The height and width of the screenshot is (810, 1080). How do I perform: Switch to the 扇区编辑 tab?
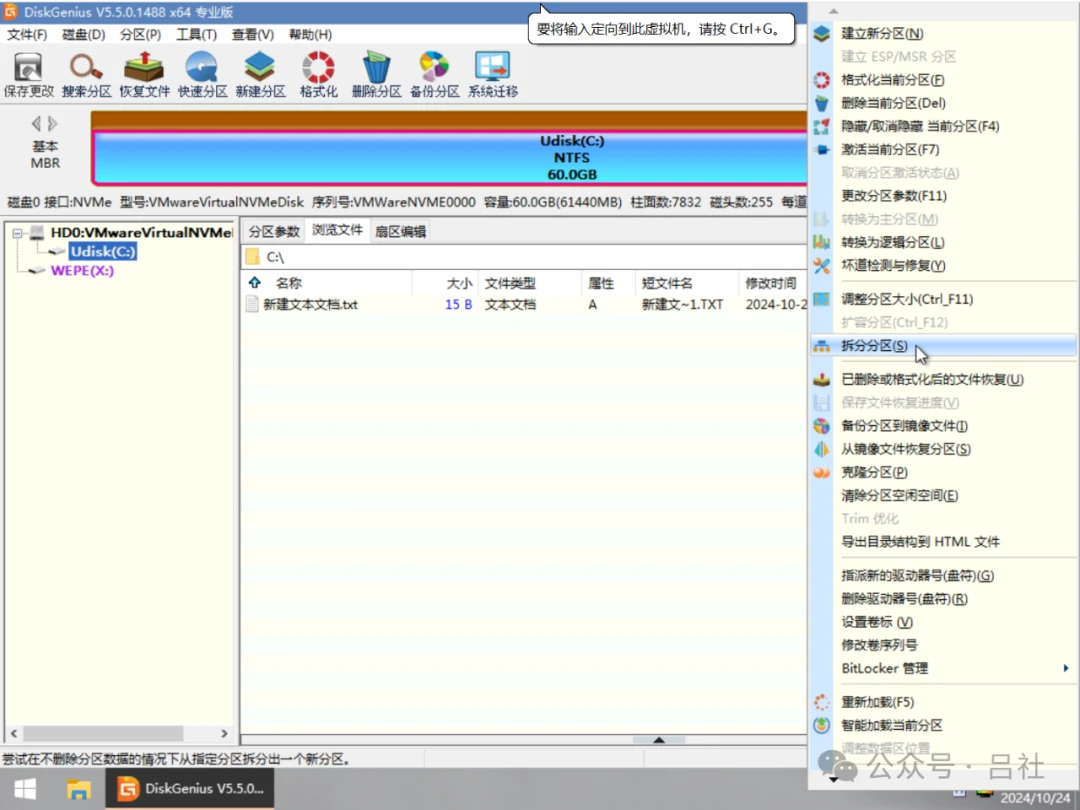(x=400, y=231)
